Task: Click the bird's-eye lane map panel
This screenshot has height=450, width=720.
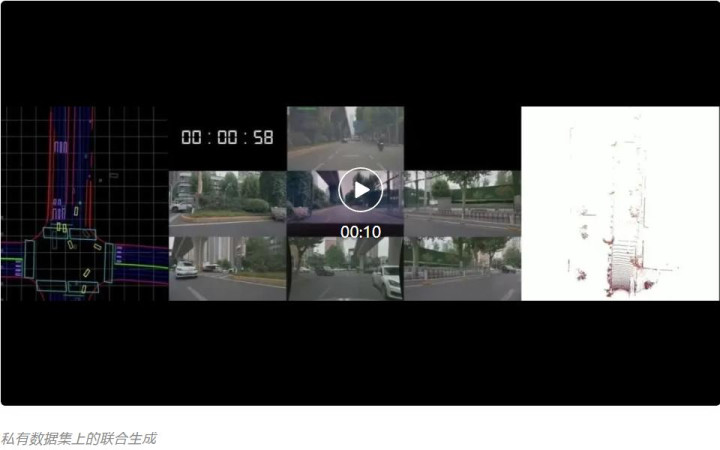Action: pos(84,204)
